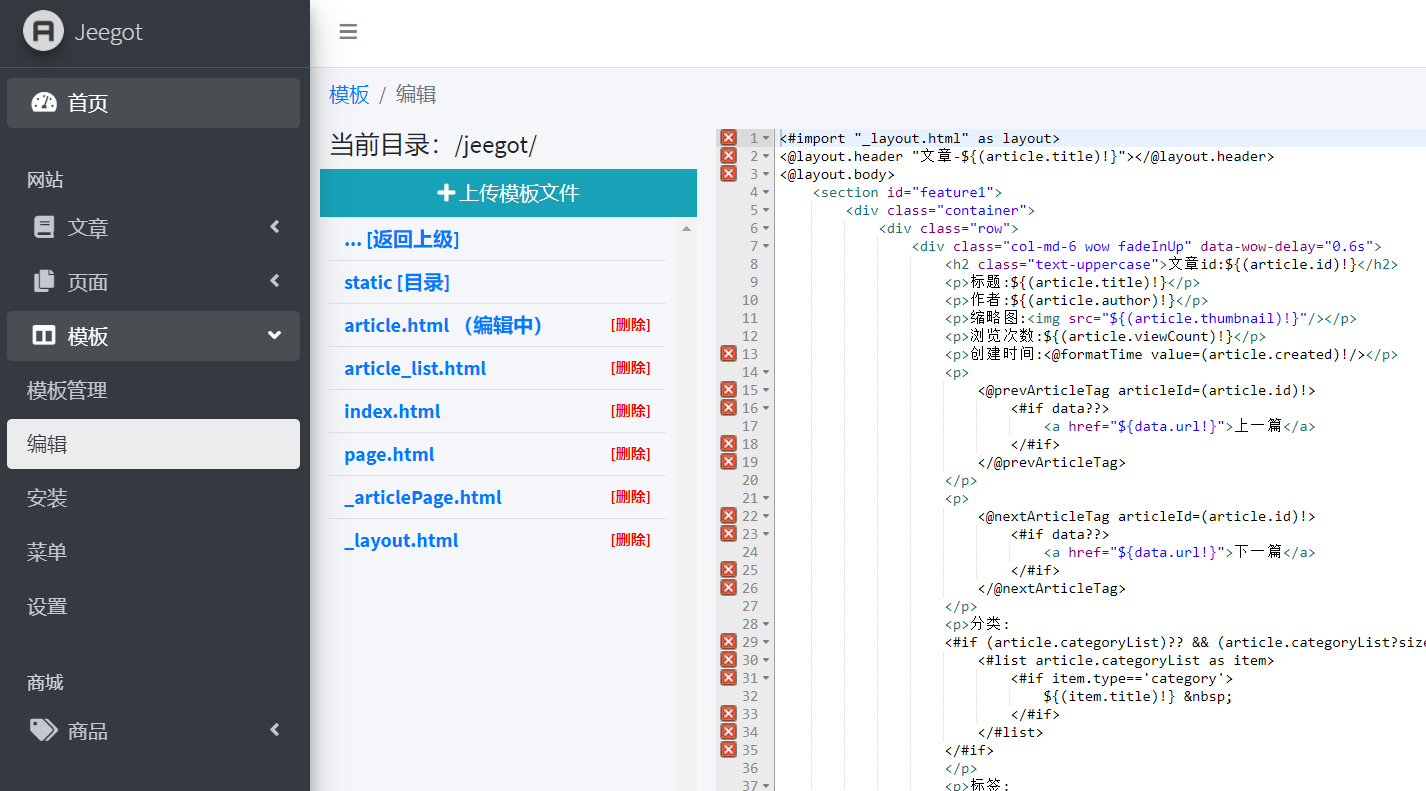Click the columns icon next to 模板

(44, 336)
